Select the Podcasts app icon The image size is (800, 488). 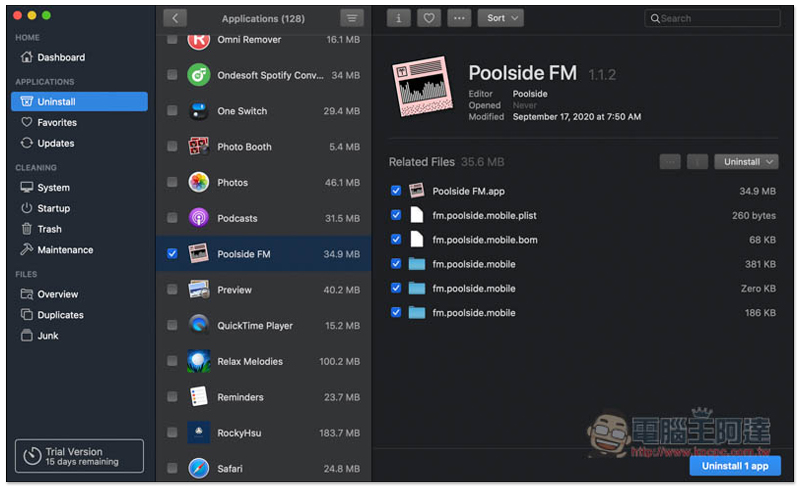coord(198,218)
